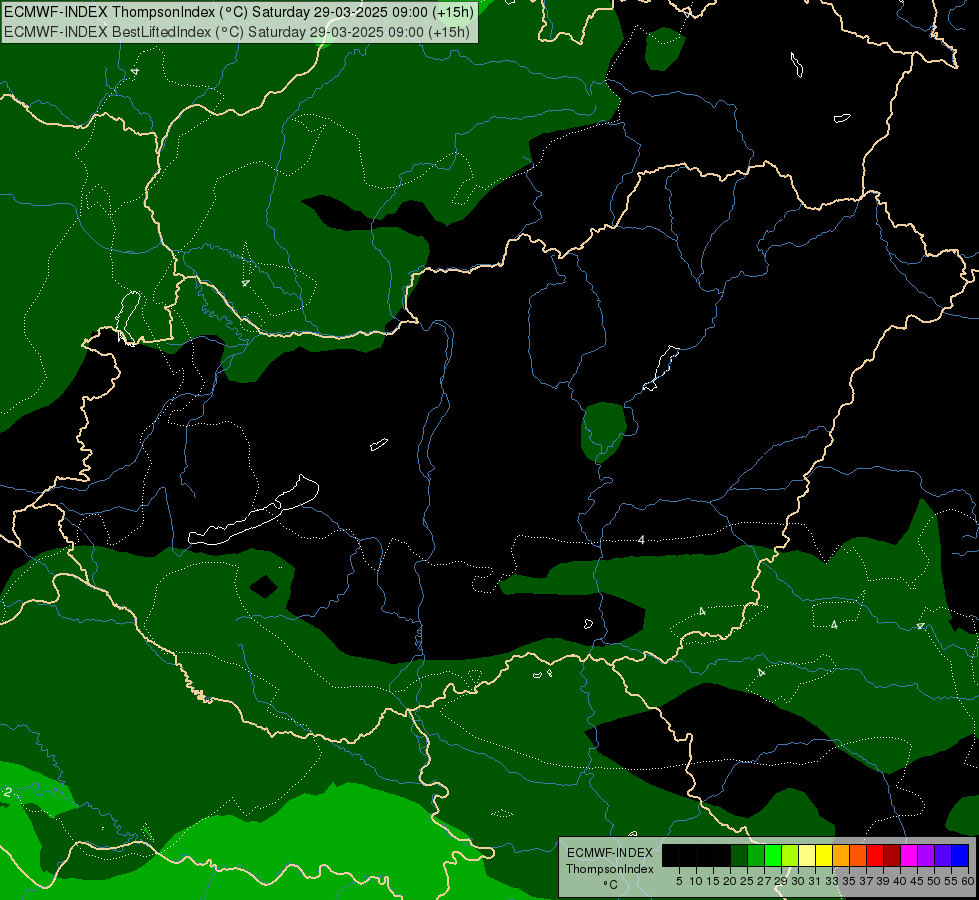The height and width of the screenshot is (900, 979).
Task: Choose the orange 33–35 legend swatch
Action: pyautogui.click(x=841, y=855)
